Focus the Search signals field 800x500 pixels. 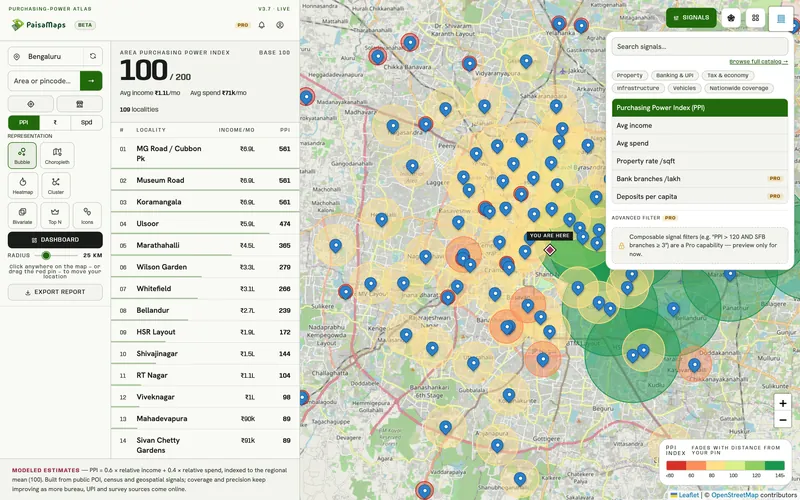[699, 46]
